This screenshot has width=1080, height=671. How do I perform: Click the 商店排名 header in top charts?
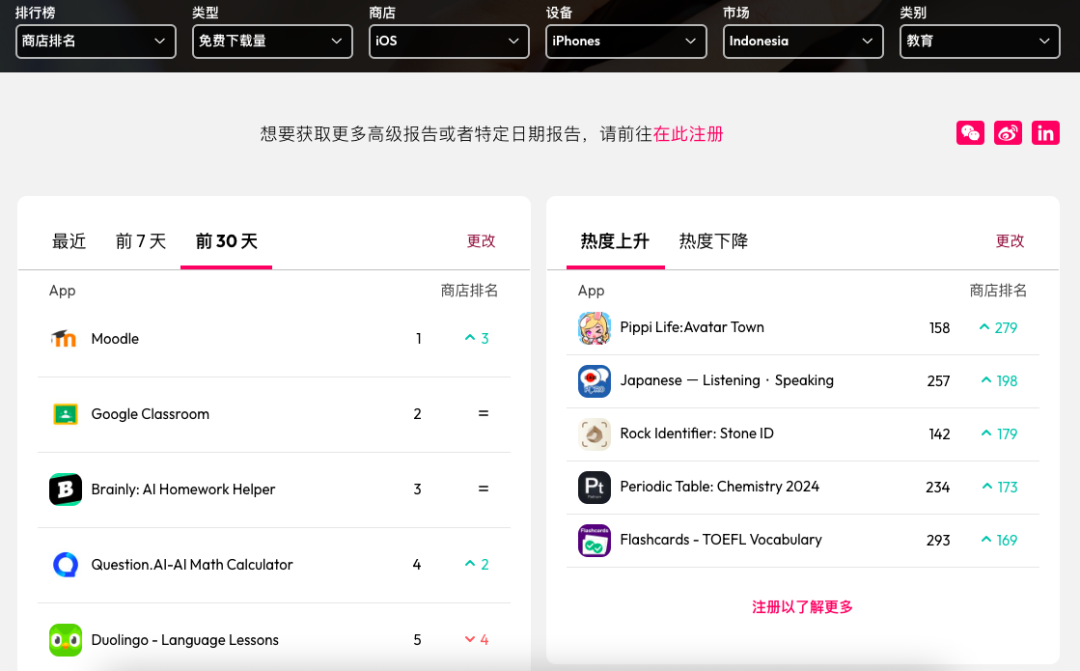(x=469, y=291)
